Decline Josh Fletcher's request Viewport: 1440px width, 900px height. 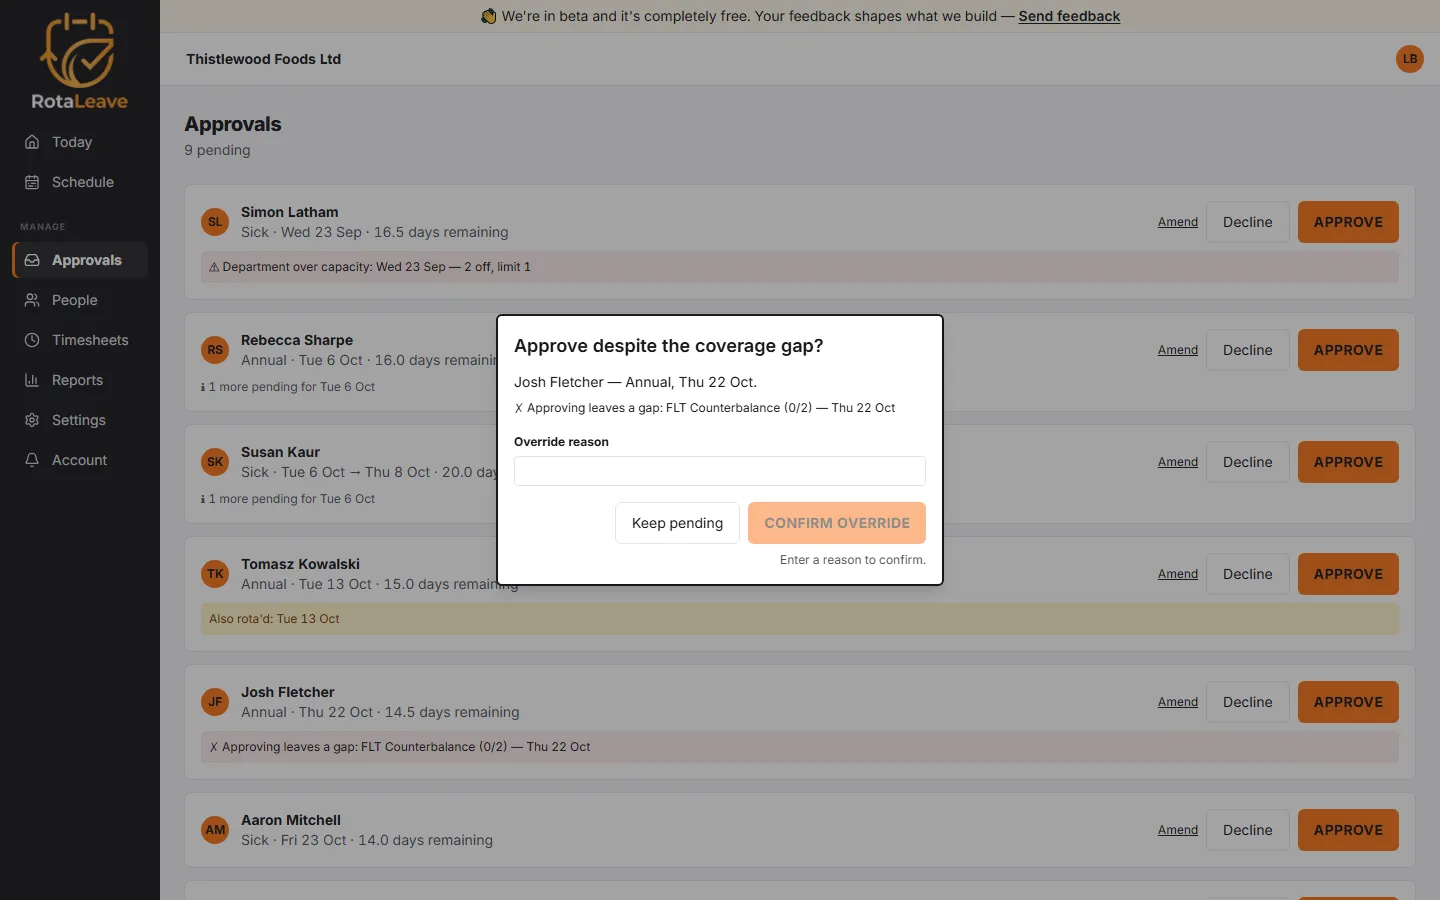(1248, 702)
